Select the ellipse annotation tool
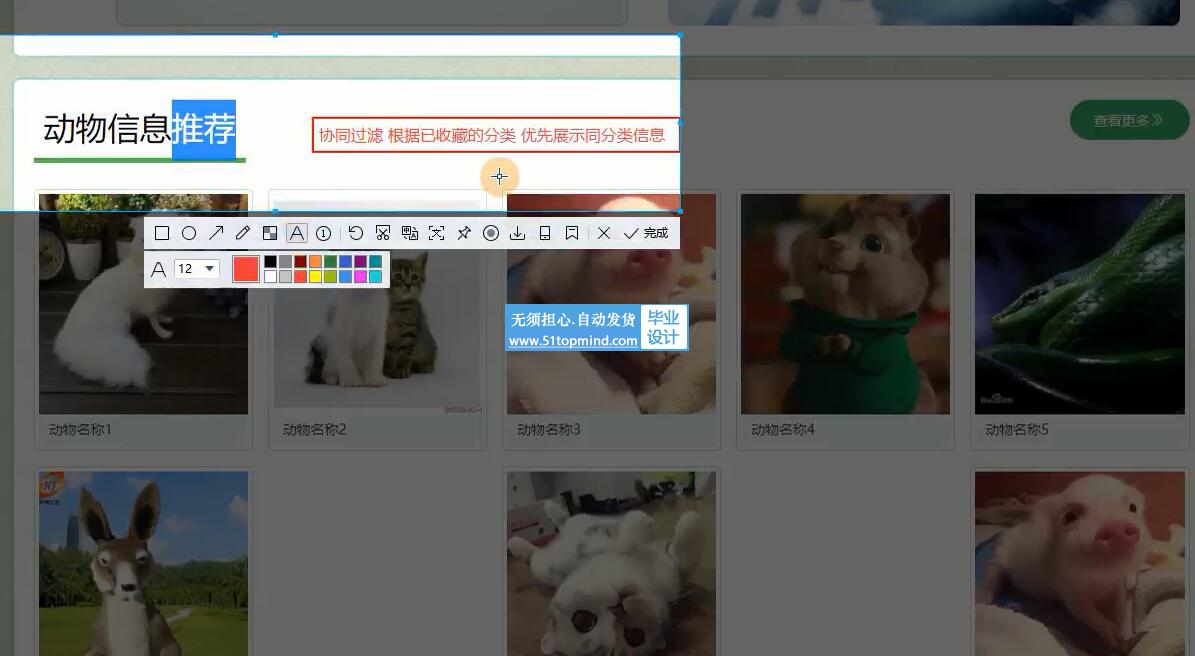Image resolution: width=1195 pixels, height=656 pixels. pos(189,233)
